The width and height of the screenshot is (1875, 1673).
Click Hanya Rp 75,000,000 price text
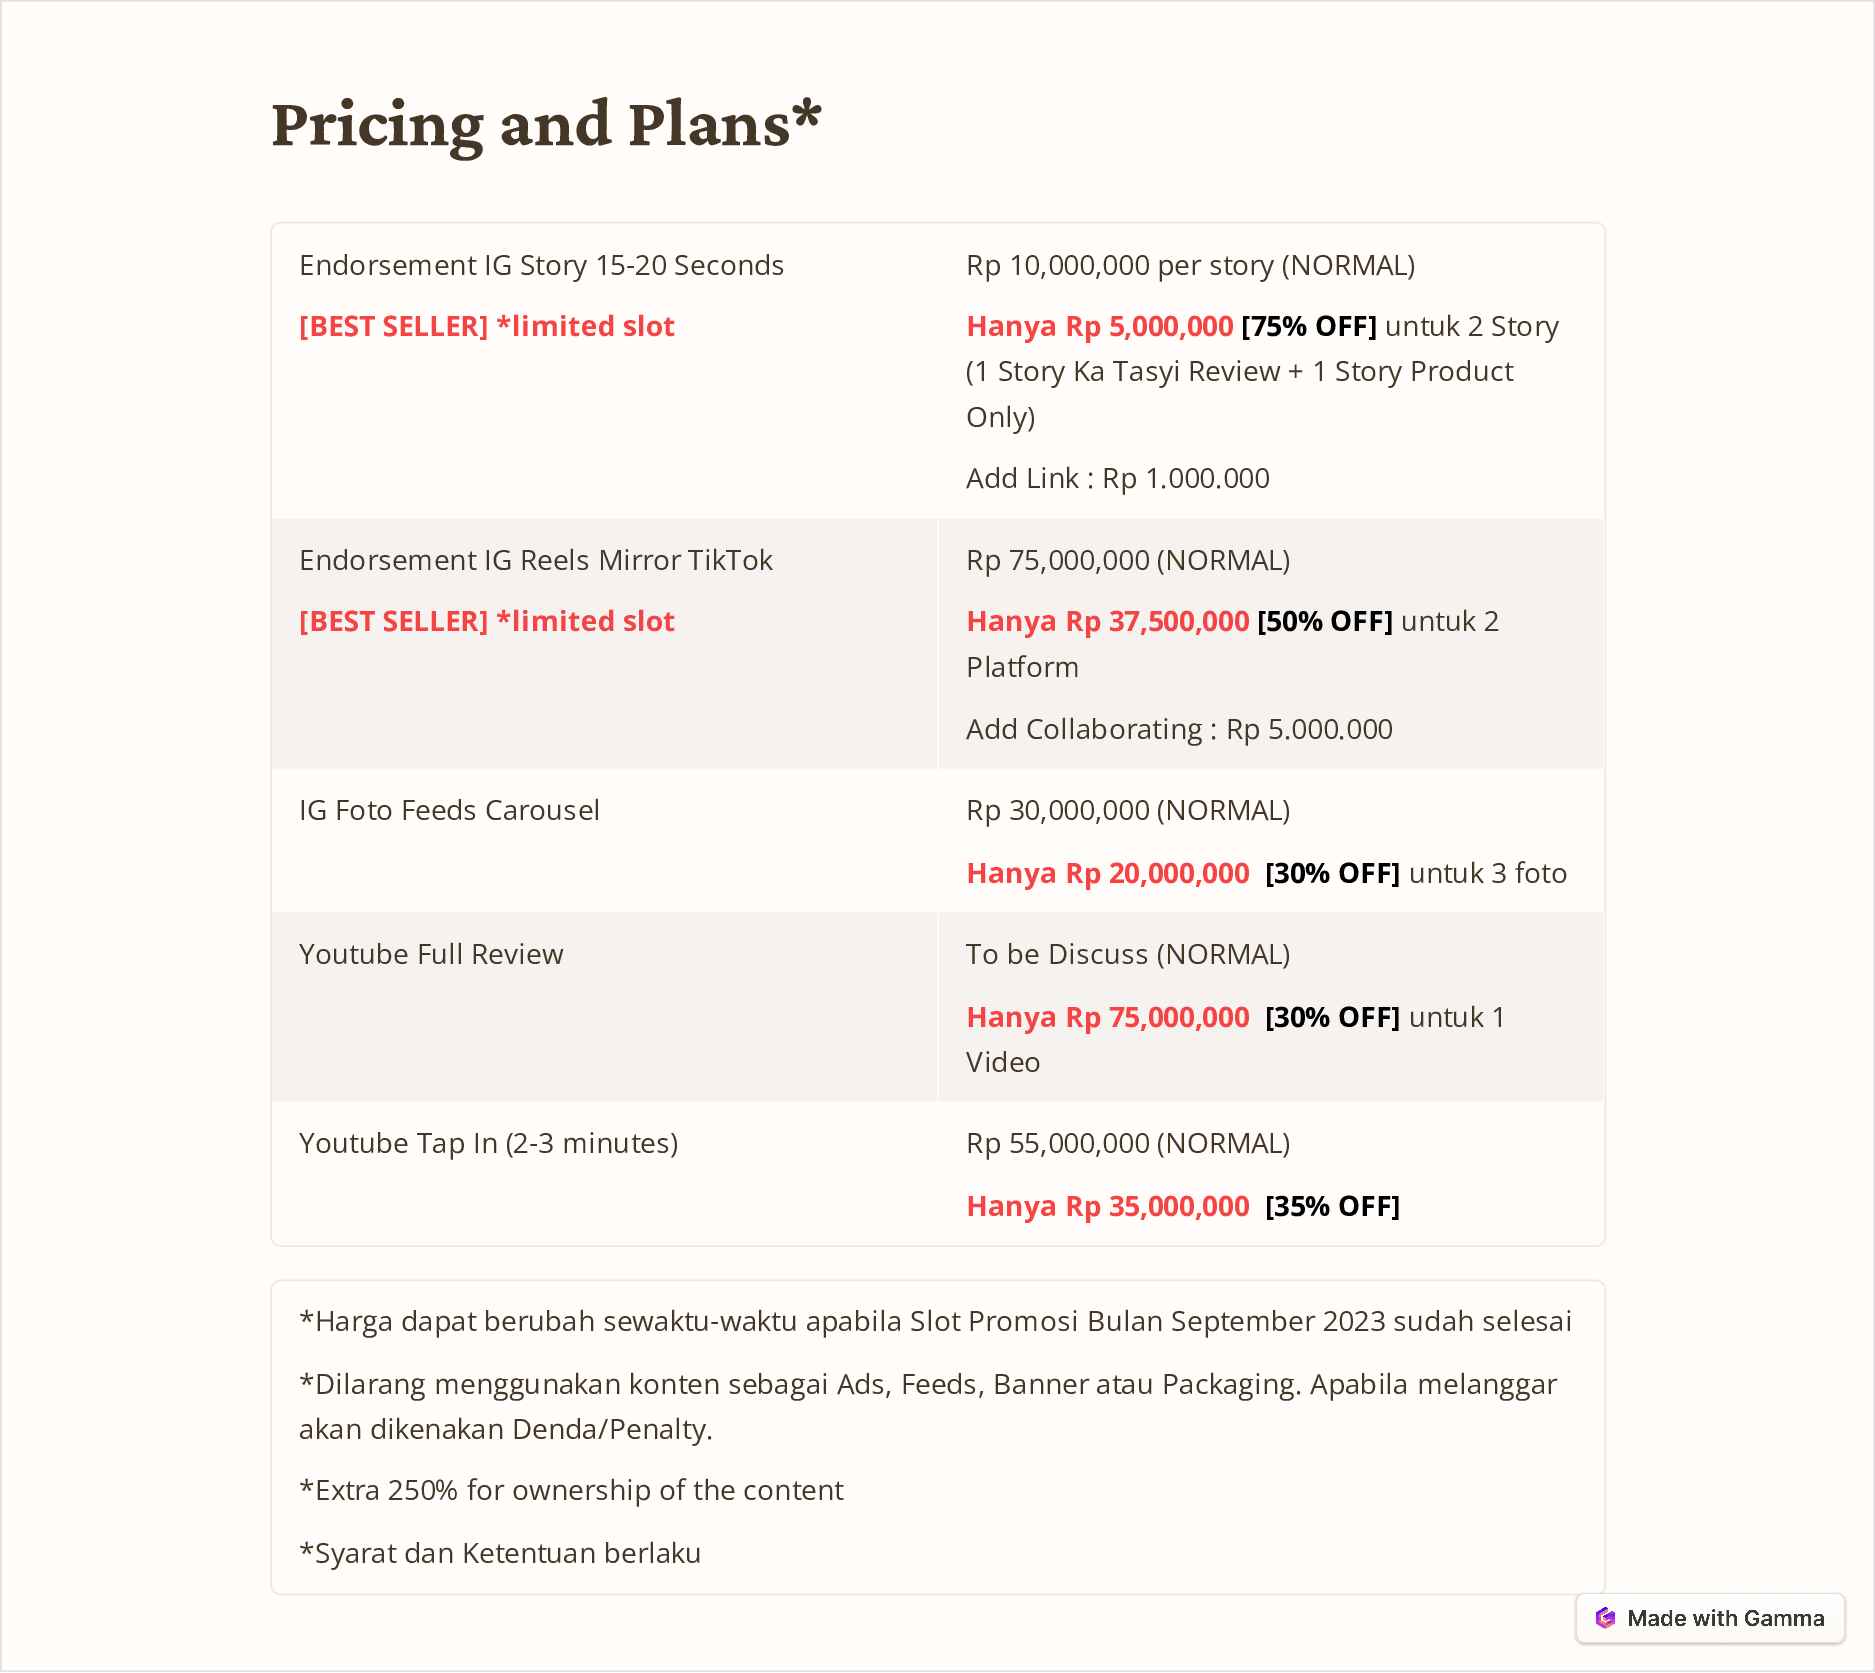1107,1017
